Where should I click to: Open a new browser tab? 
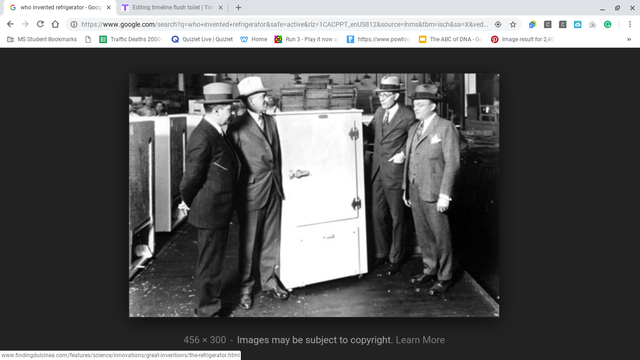238,7
